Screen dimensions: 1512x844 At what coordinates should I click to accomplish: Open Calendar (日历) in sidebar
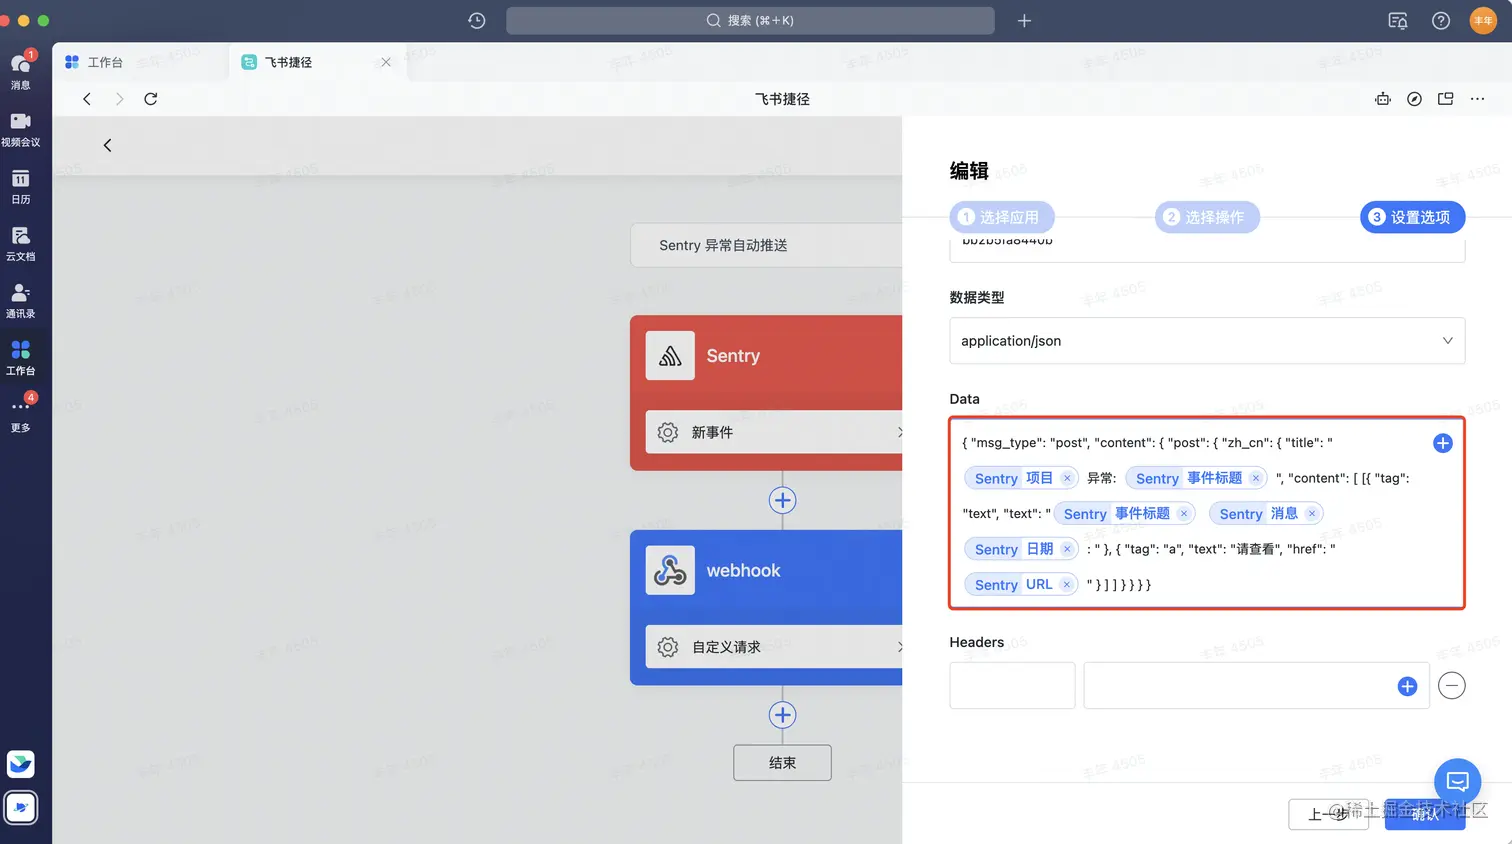click(20, 186)
